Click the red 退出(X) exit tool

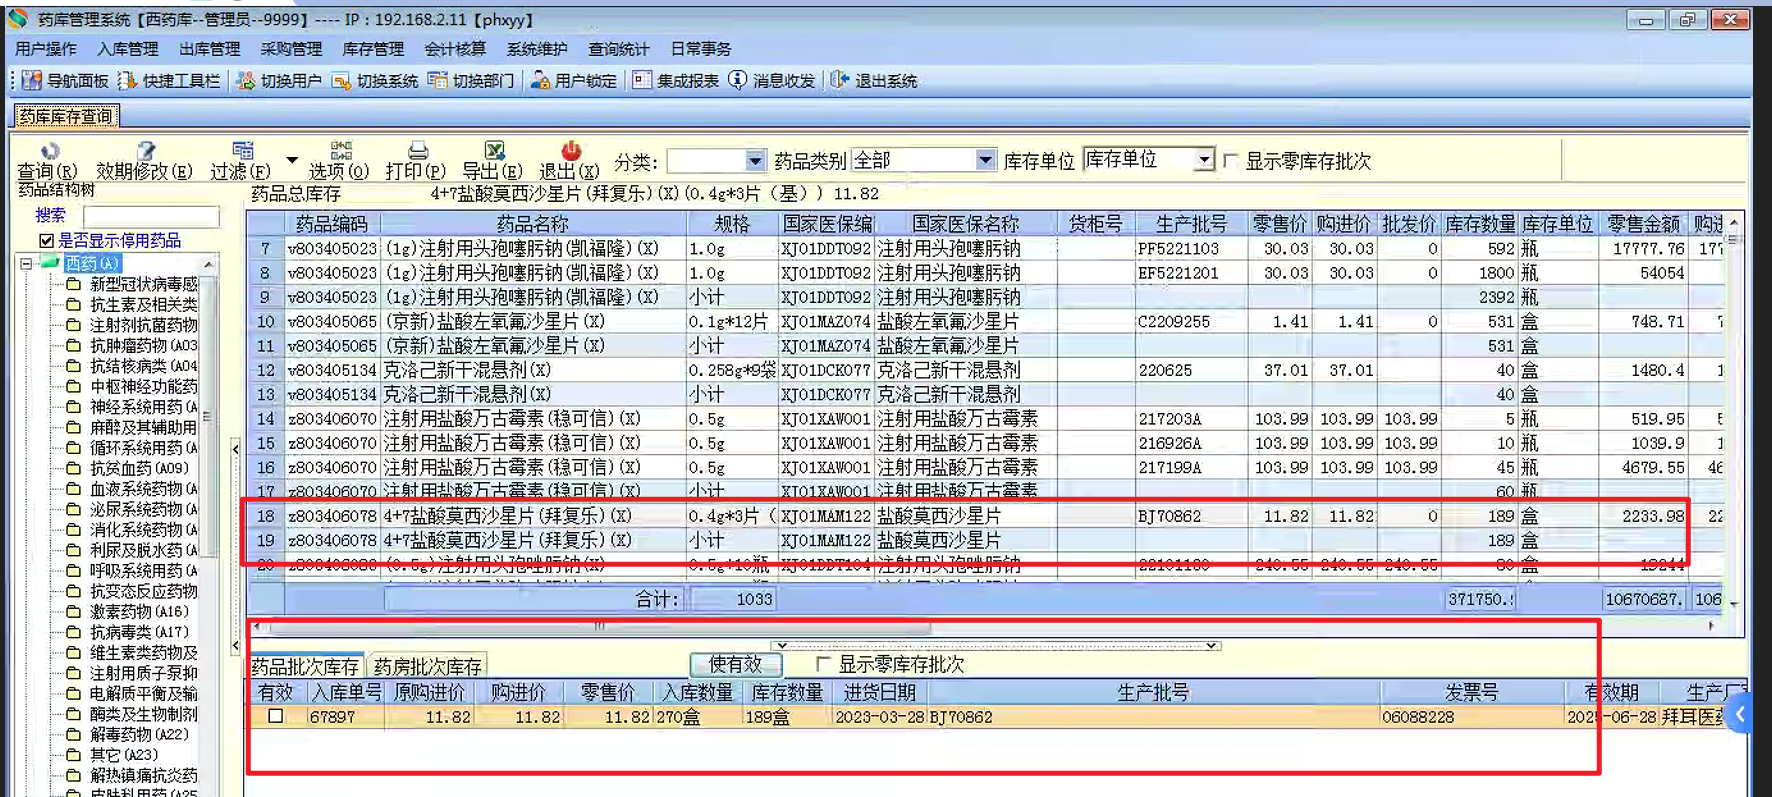pos(569,161)
